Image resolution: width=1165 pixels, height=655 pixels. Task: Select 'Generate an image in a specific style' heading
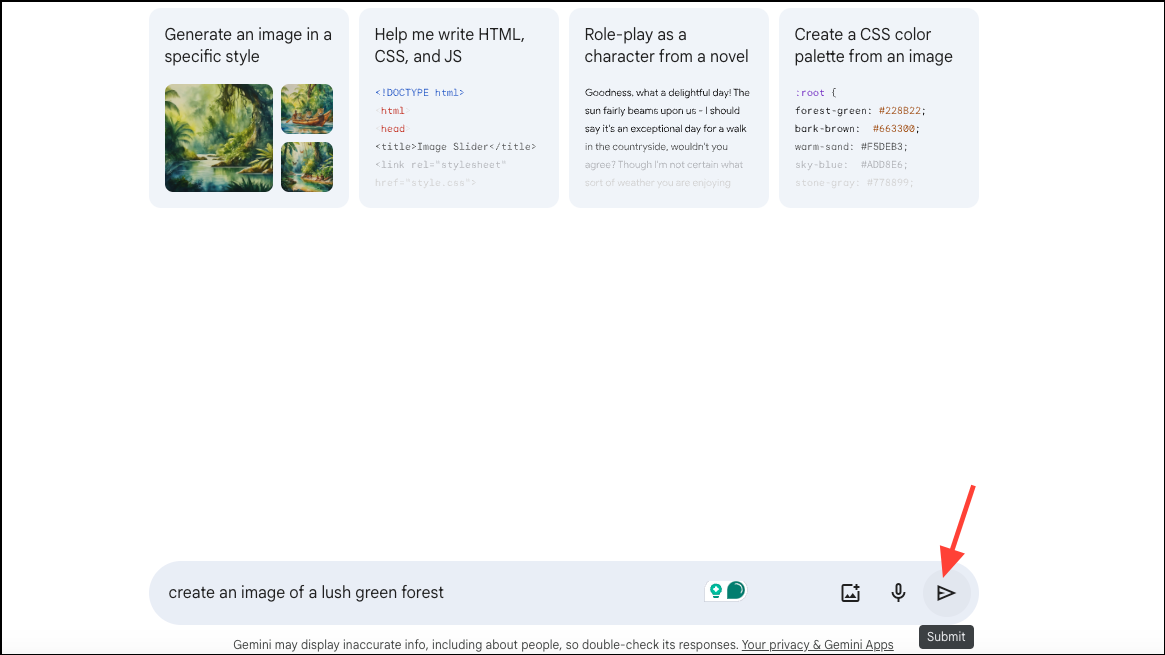pyautogui.click(x=248, y=46)
